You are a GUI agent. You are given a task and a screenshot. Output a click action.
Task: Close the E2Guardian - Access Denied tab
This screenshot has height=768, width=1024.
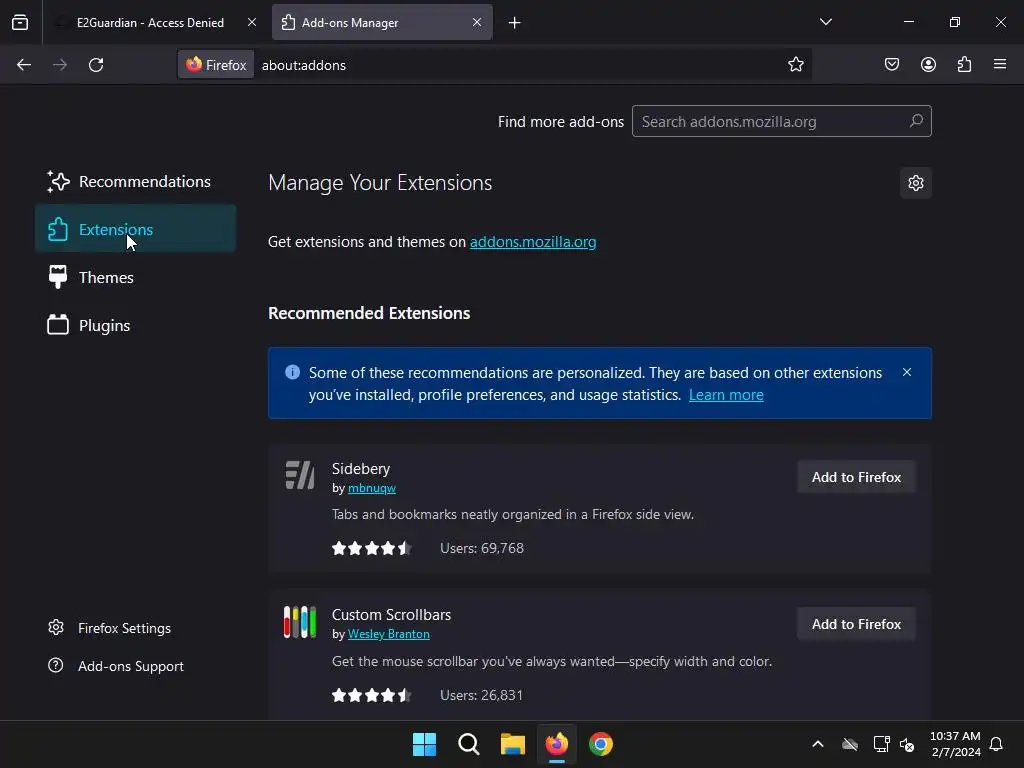click(x=251, y=22)
